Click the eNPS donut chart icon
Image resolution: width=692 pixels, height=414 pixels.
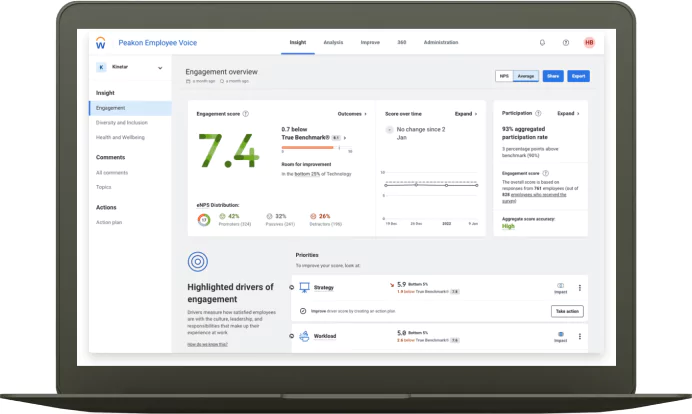click(x=204, y=220)
